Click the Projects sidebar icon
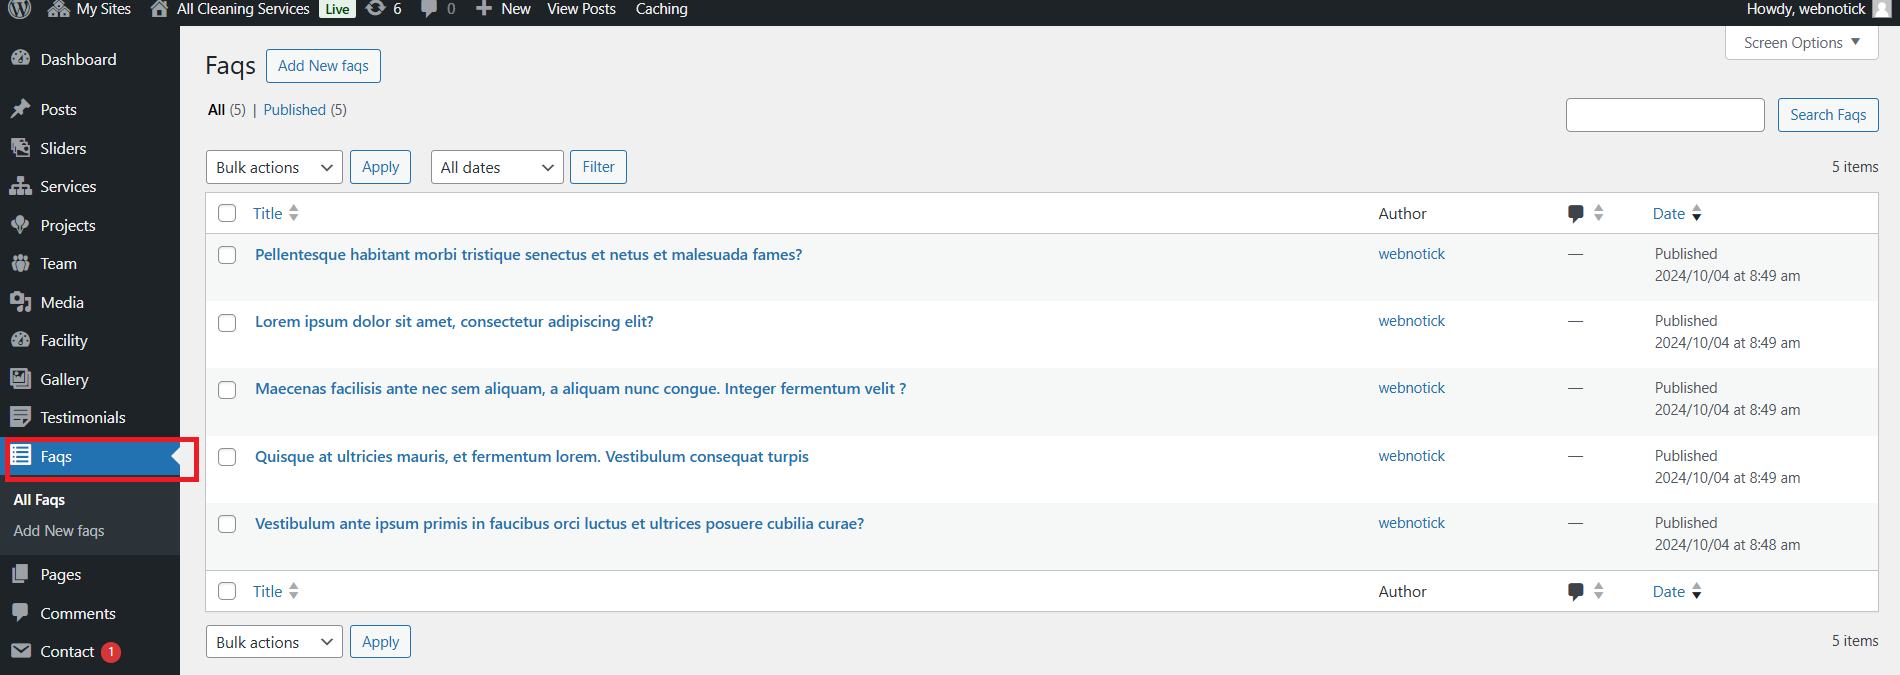 (20, 225)
